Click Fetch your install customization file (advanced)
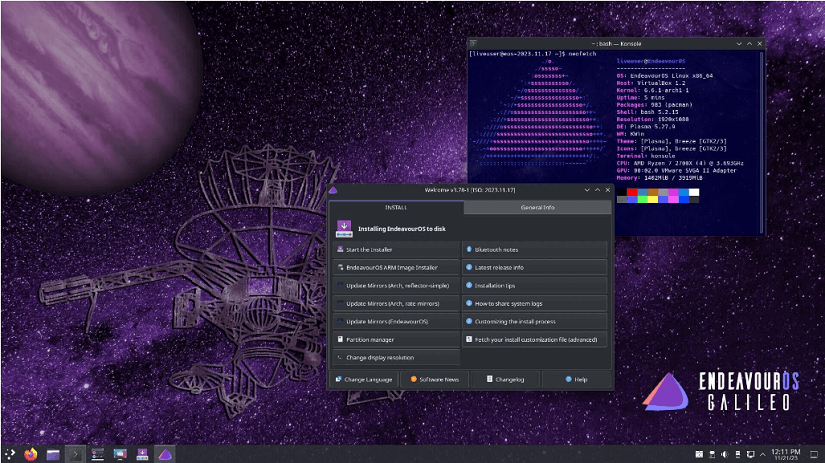Screen dimensions: 825x463 click(535, 339)
